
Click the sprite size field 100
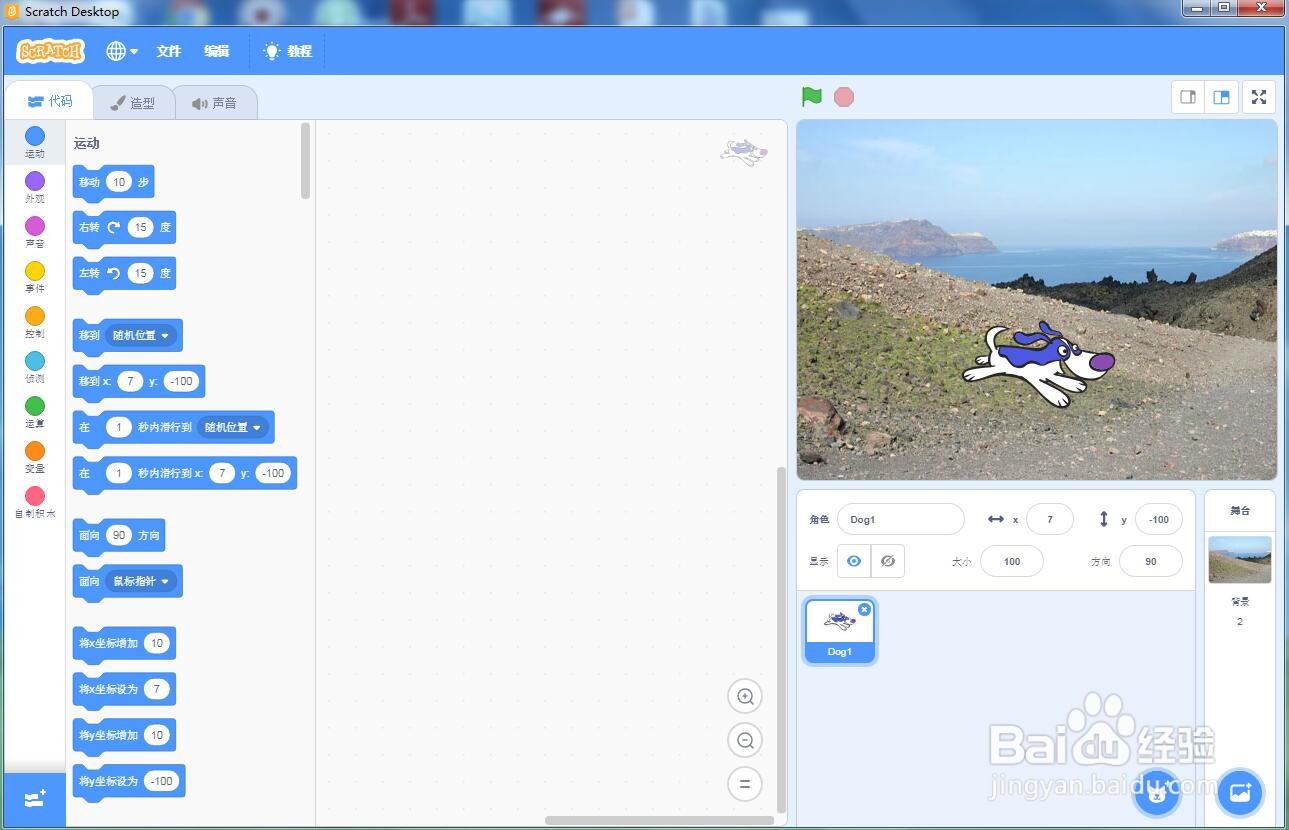pos(1012,561)
